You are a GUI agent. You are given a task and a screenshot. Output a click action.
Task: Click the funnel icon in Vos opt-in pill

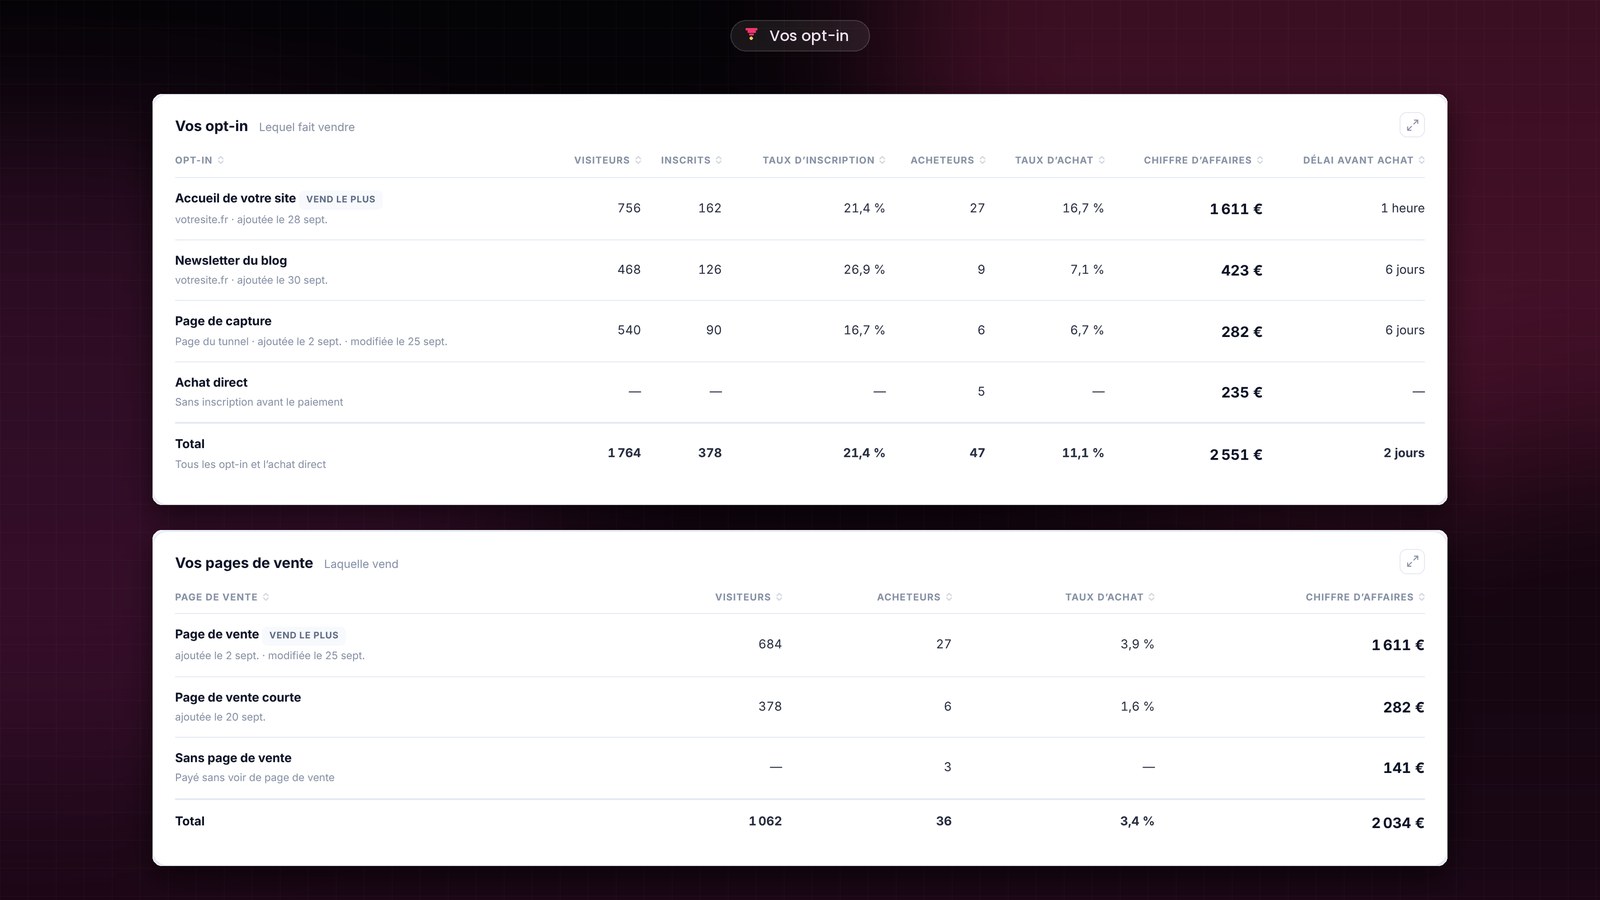point(751,35)
